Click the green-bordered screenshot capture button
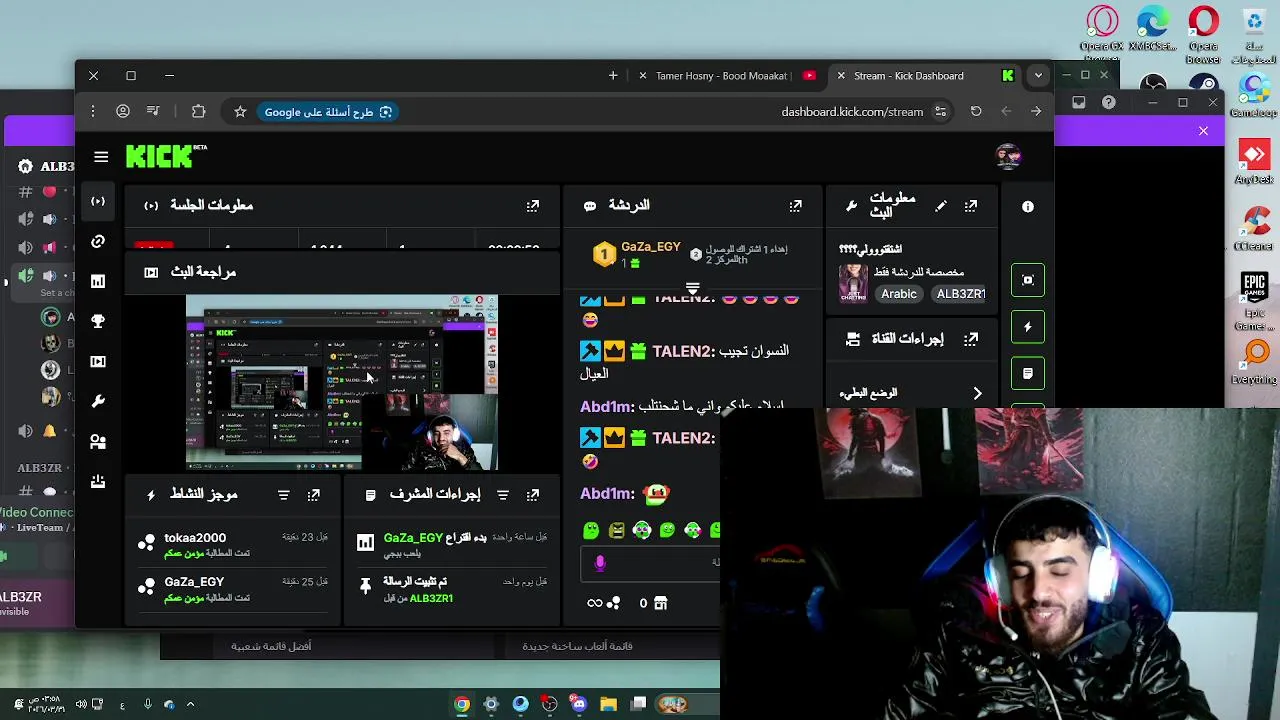Viewport: 1280px width, 720px height. 1028,280
